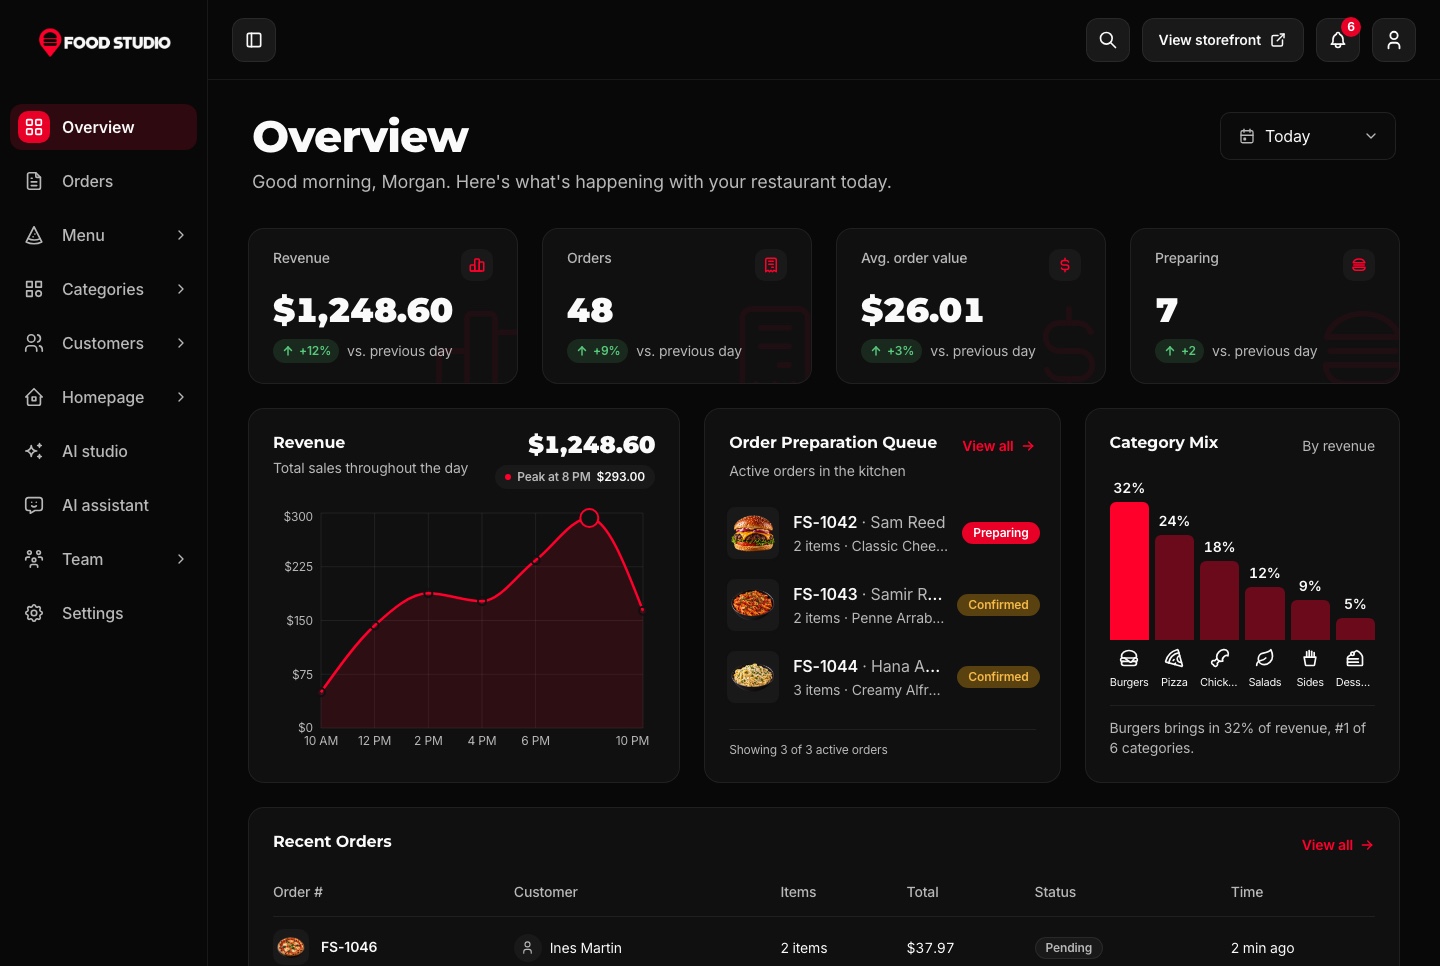The height and width of the screenshot is (966, 1440).
Task: Click the peak point on revenue chart
Action: pyautogui.click(x=589, y=517)
